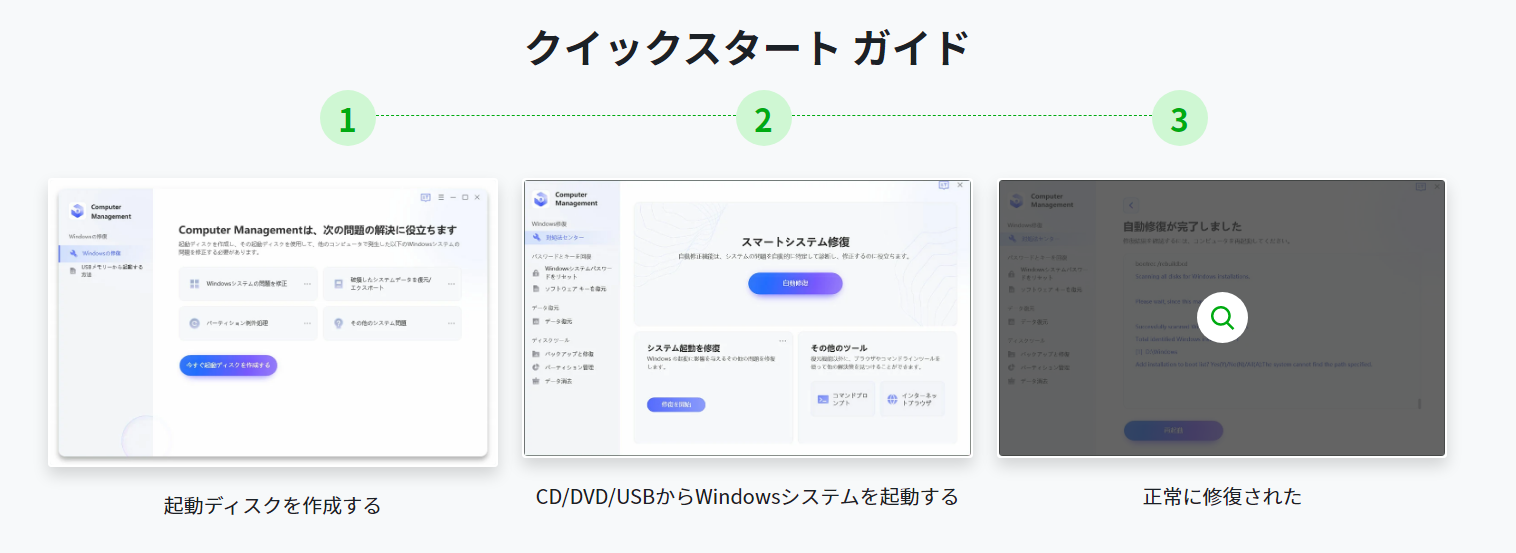Click the インターネットブラウザ globe icon tile

point(912,398)
